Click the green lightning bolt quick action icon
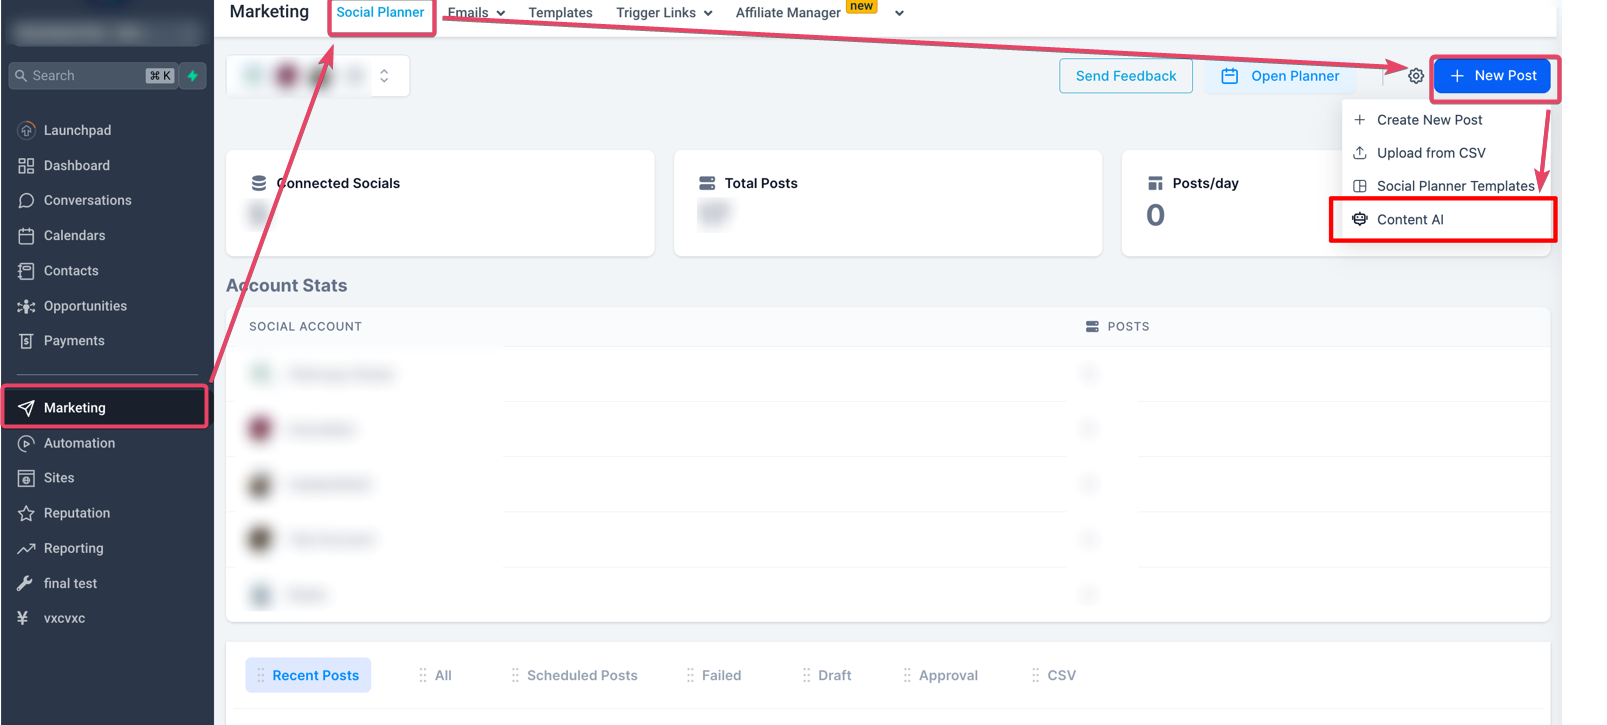The width and height of the screenshot is (1607, 725). (193, 76)
